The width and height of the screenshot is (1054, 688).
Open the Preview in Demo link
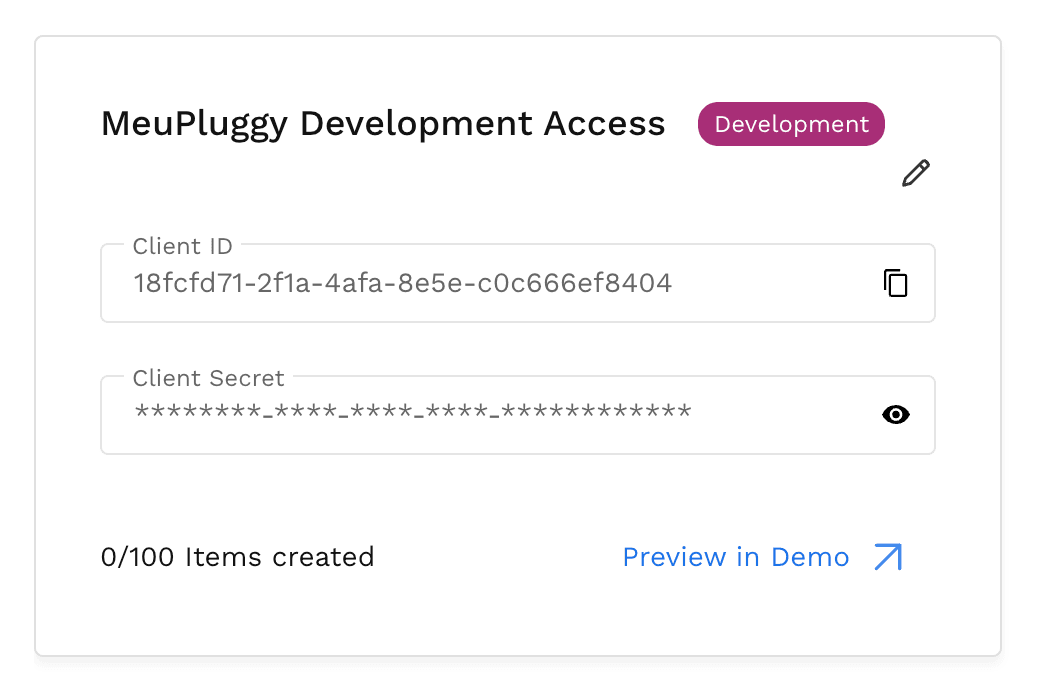(735, 557)
